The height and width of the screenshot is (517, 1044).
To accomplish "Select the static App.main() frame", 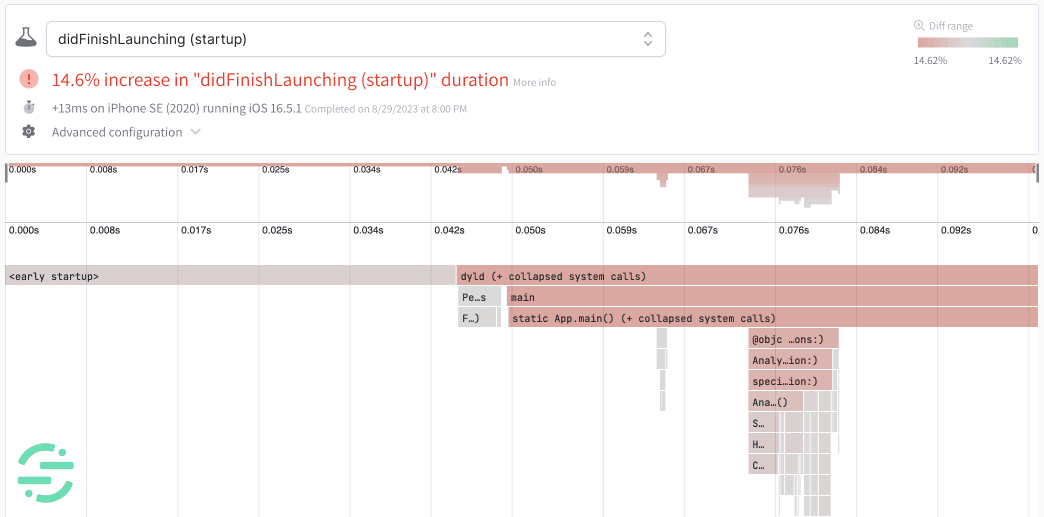I will (772, 318).
